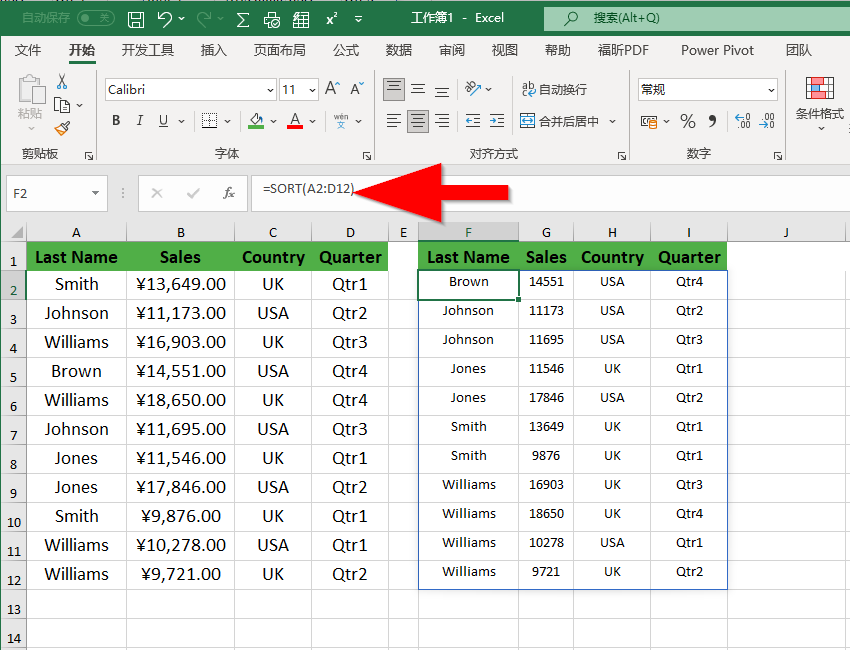Apply the green fill color bucket

point(256,121)
